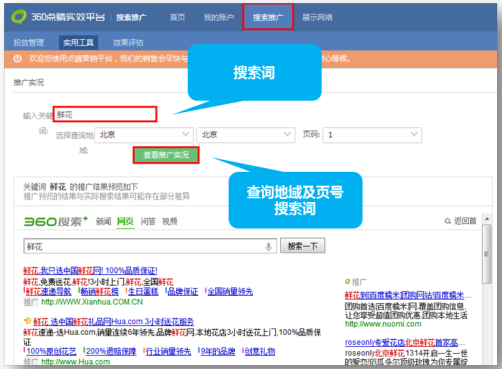The height and width of the screenshot is (369, 502).
Task: Open the 我的账户 navigation tab
Action: click(x=219, y=17)
